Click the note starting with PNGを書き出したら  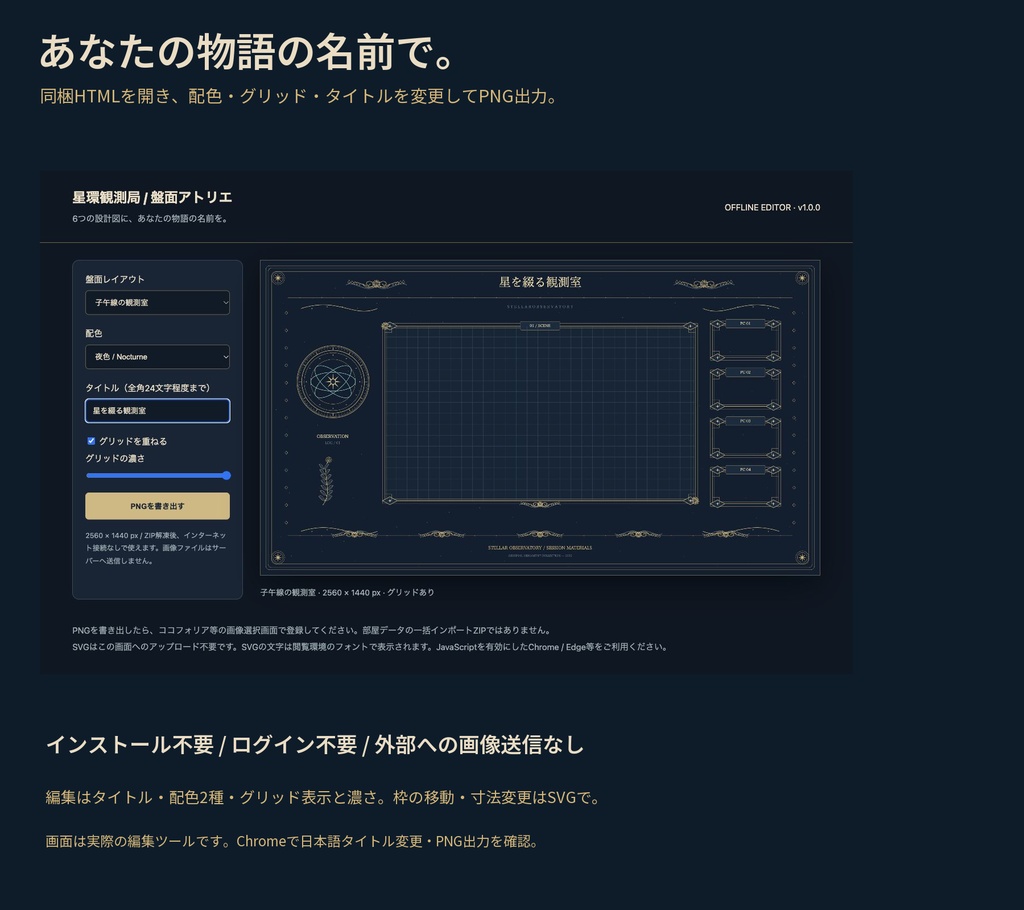[313, 630]
